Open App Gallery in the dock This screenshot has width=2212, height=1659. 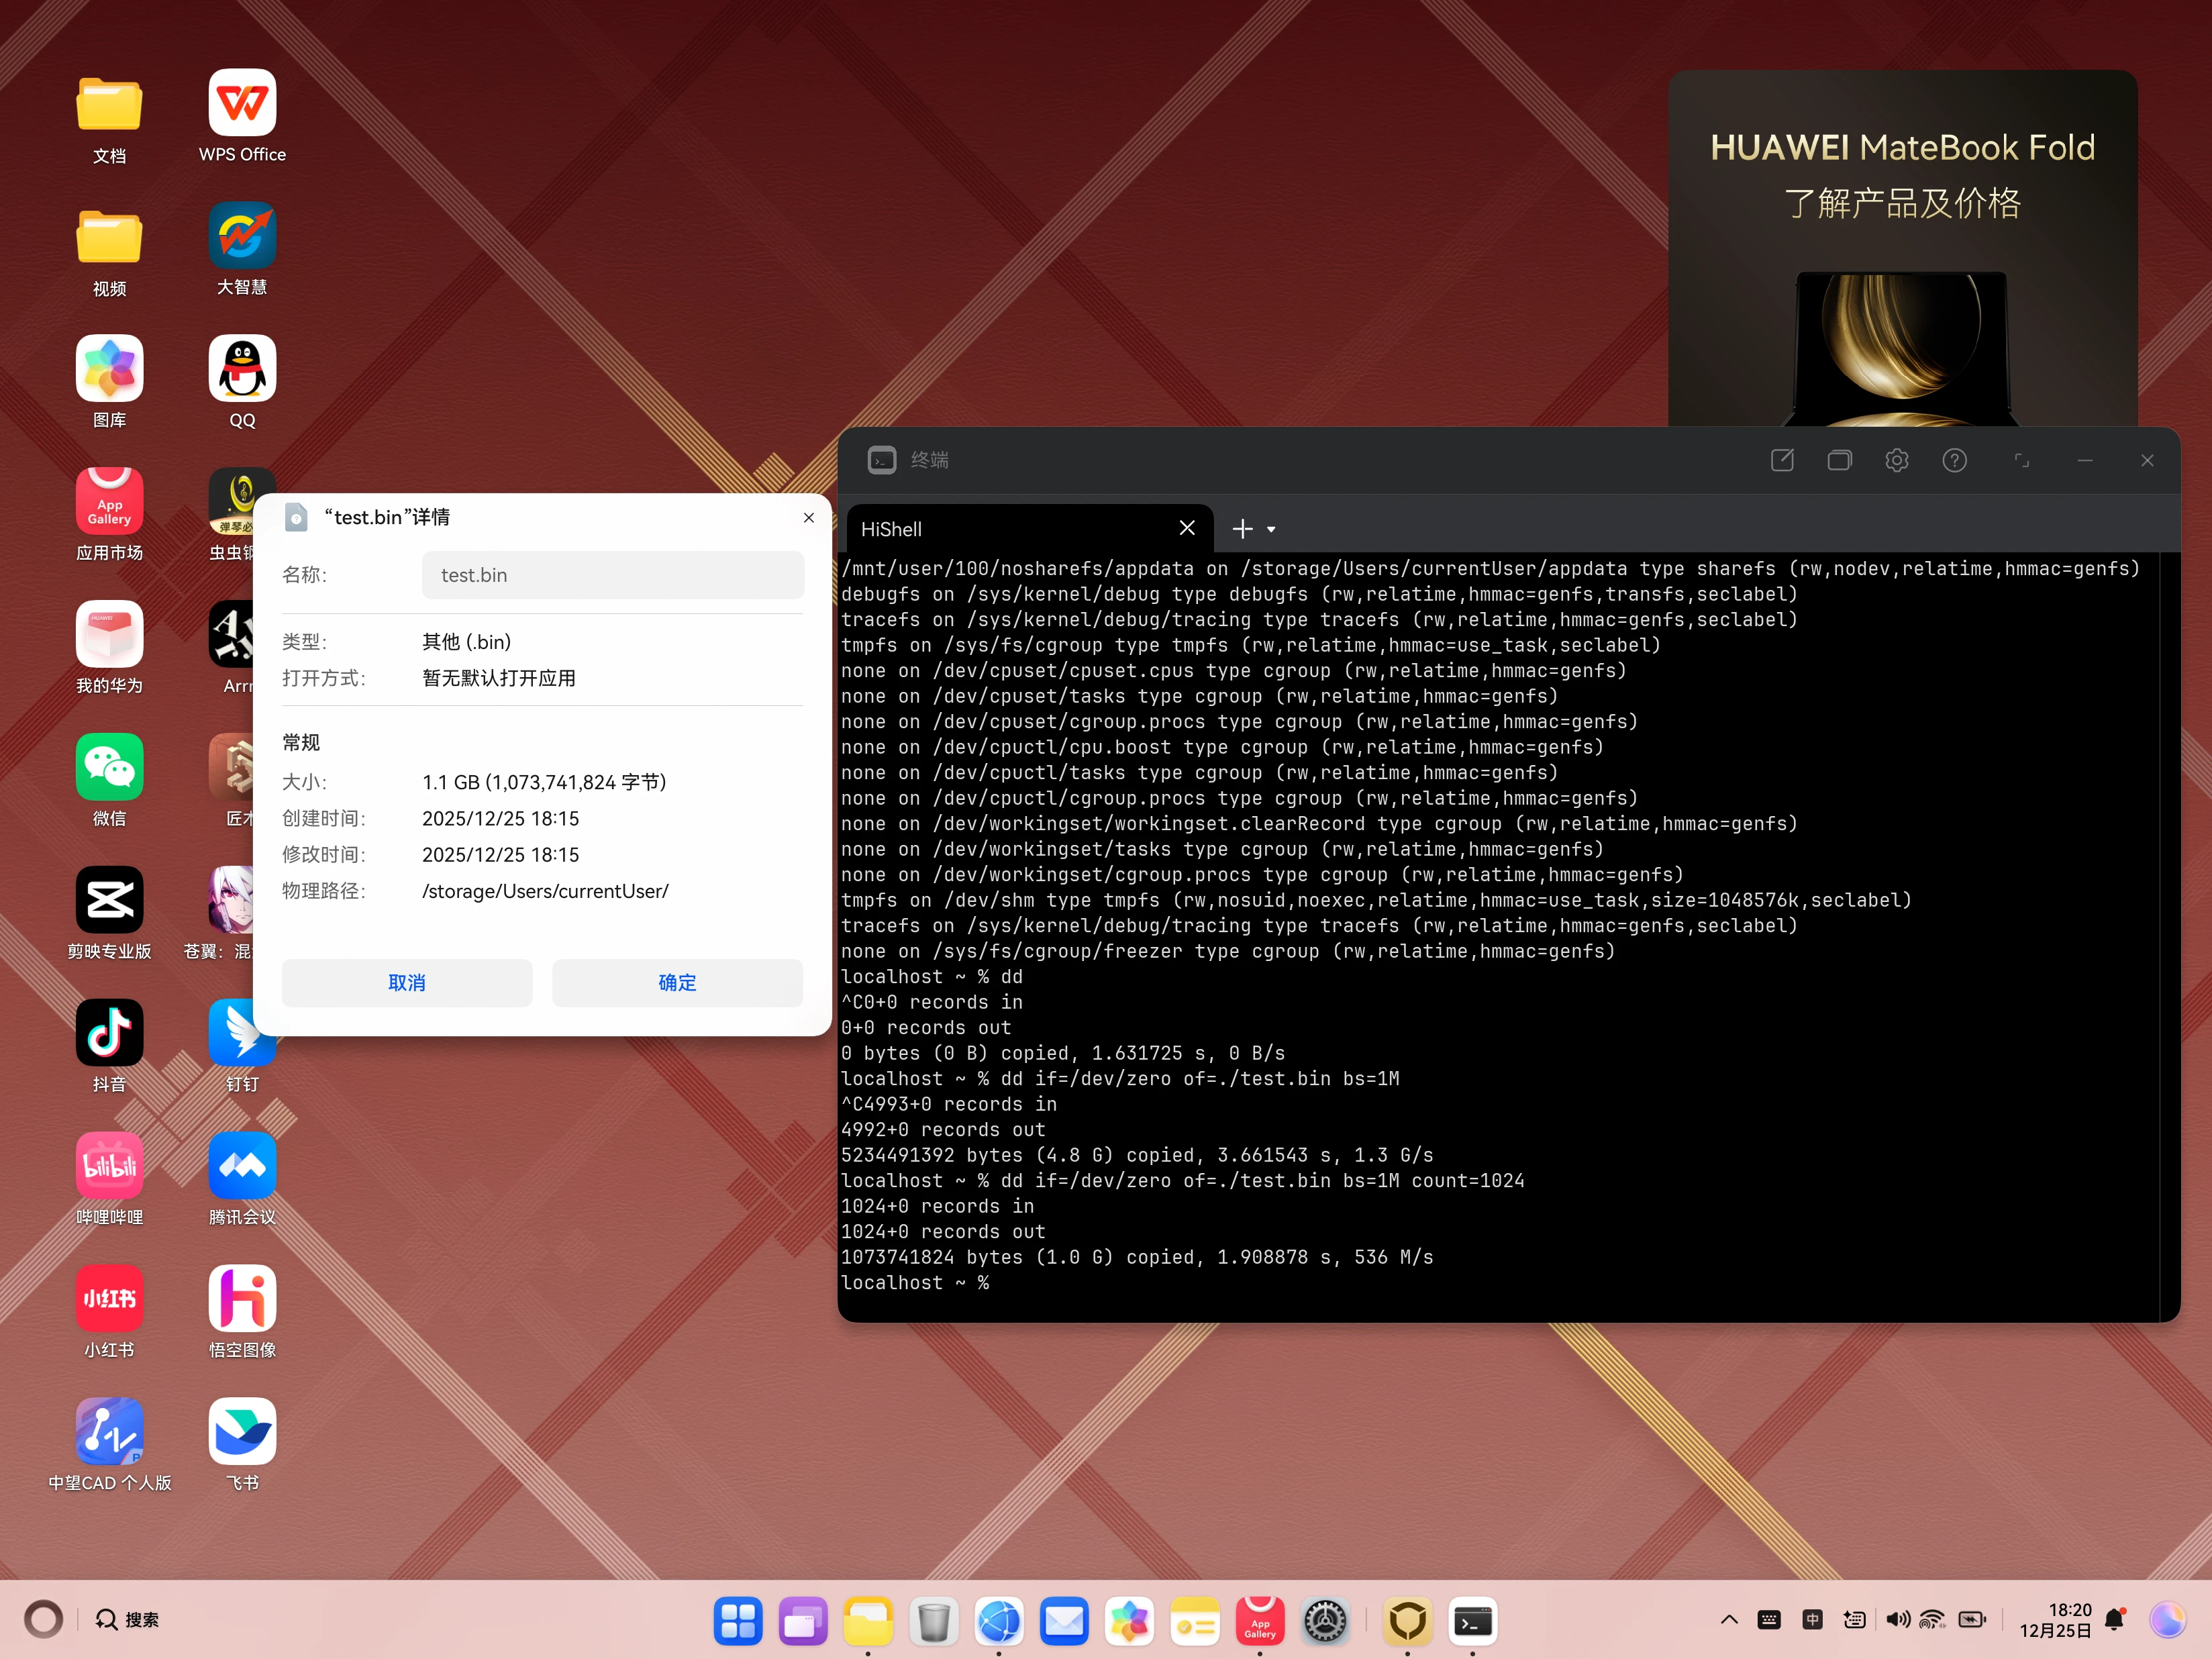(1259, 1621)
